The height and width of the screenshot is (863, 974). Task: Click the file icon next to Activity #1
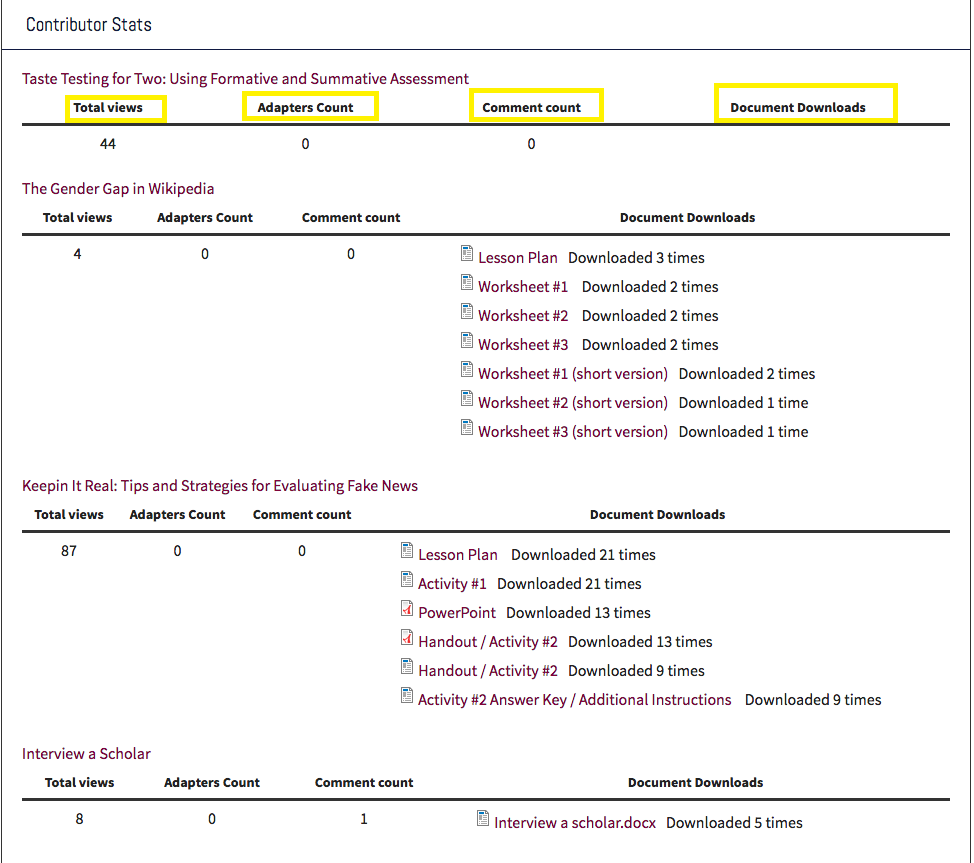407,580
